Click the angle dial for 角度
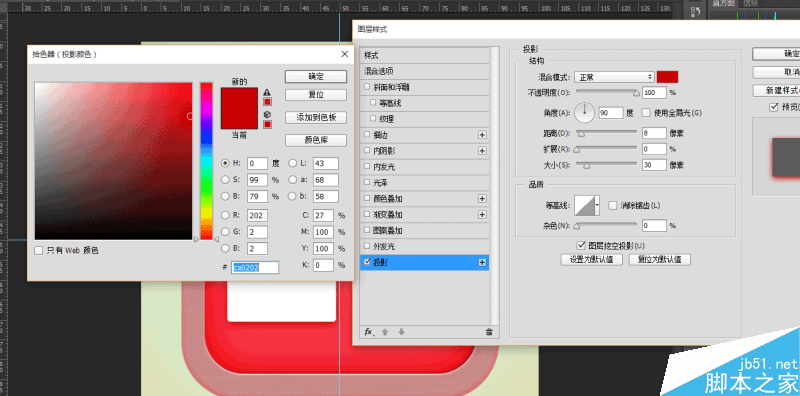The width and height of the screenshot is (800, 396). click(x=585, y=112)
